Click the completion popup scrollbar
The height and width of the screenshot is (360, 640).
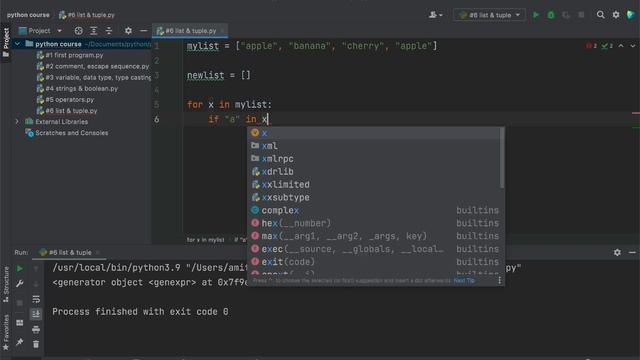502,158
